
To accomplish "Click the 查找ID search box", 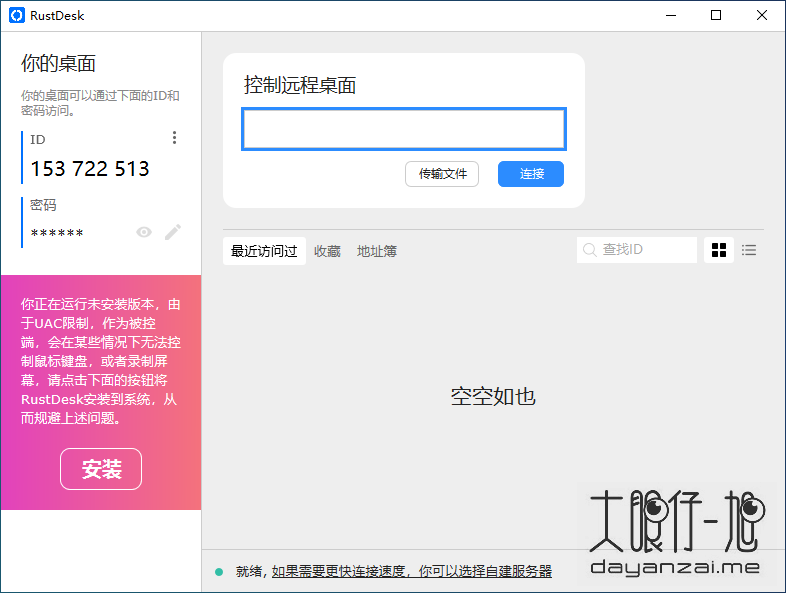I will coord(637,250).
